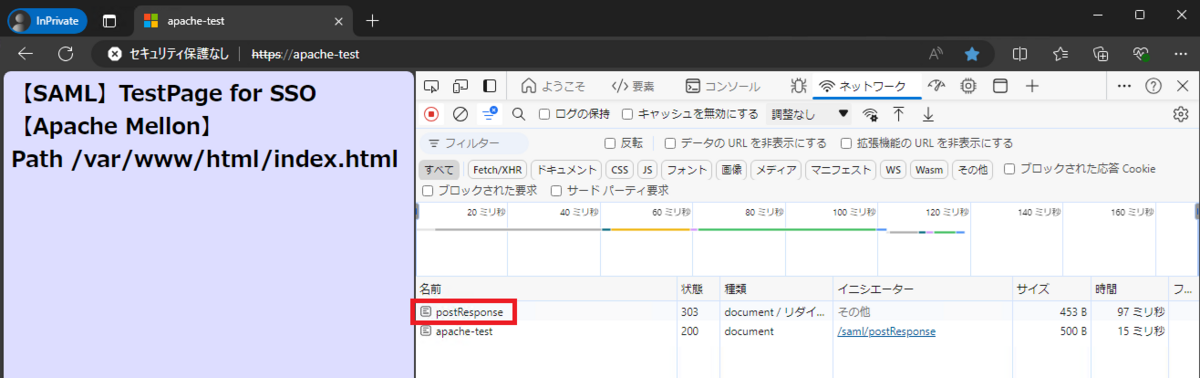The height and width of the screenshot is (378, 1200).
Task: Open browser essentials heart icon
Action: pyautogui.click(x=1141, y=54)
